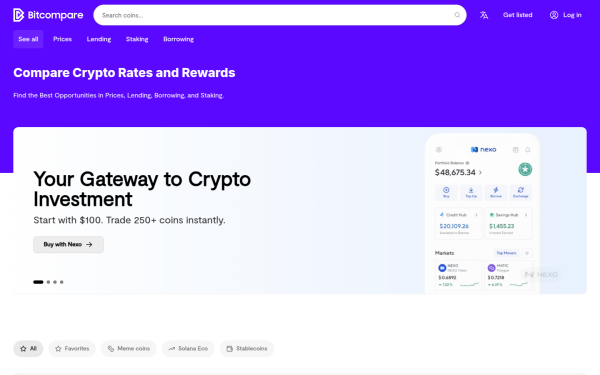This screenshot has width=600, height=375.
Task: Focus the Search coins input field
Action: pyautogui.click(x=280, y=15)
